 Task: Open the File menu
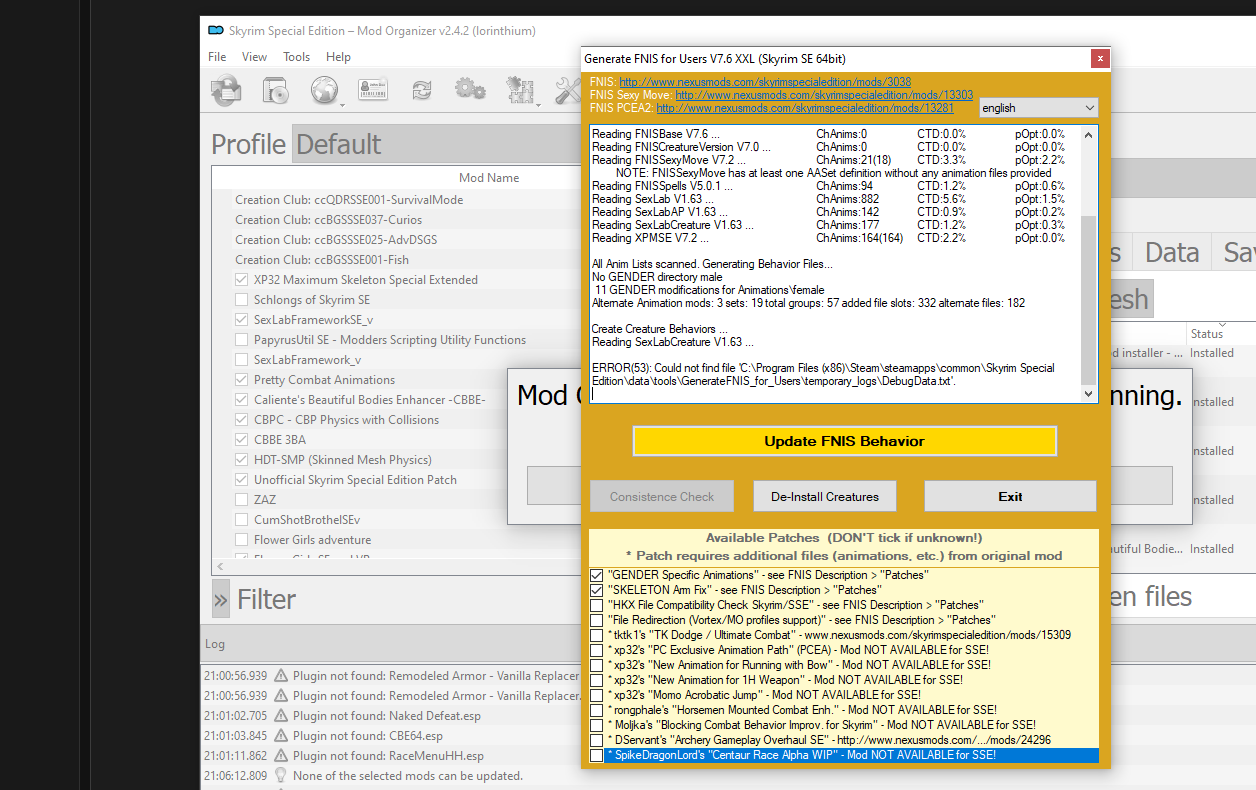pos(217,57)
